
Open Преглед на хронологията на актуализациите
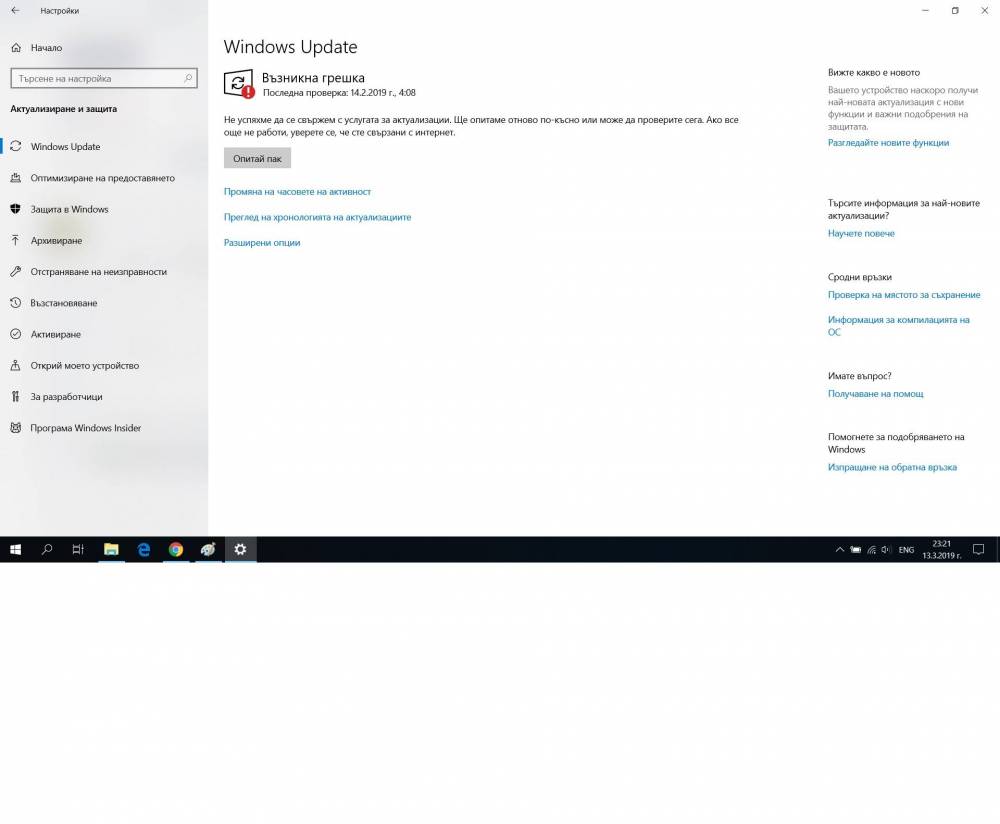tap(318, 217)
